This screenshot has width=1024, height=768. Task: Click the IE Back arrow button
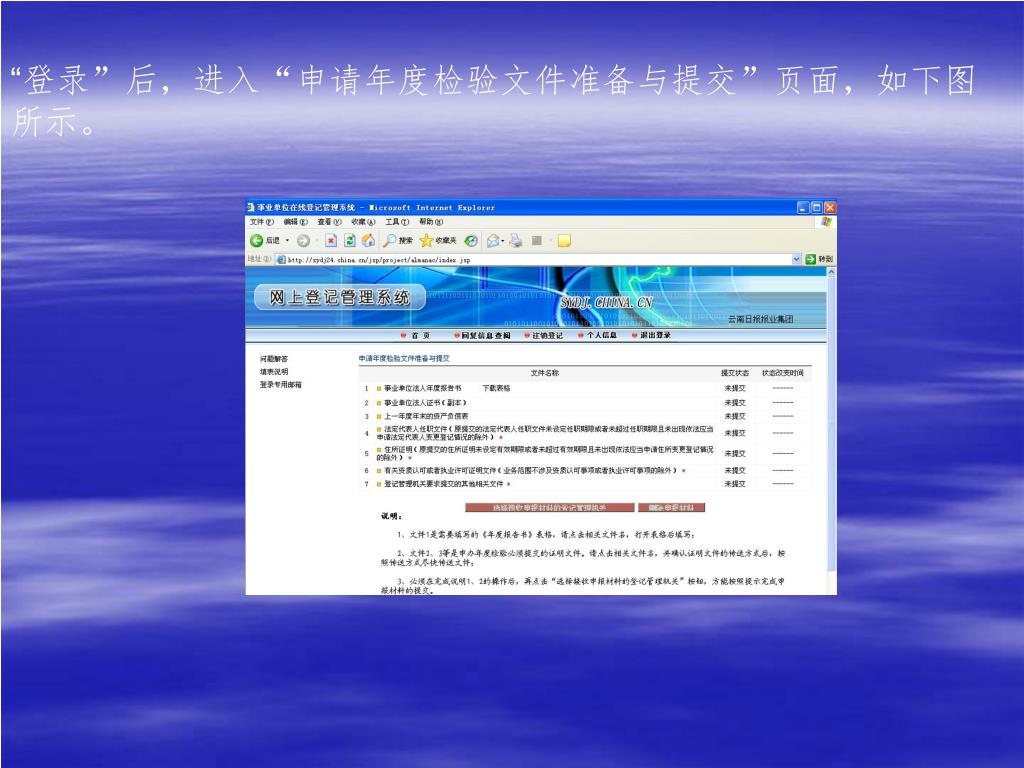click(x=257, y=241)
